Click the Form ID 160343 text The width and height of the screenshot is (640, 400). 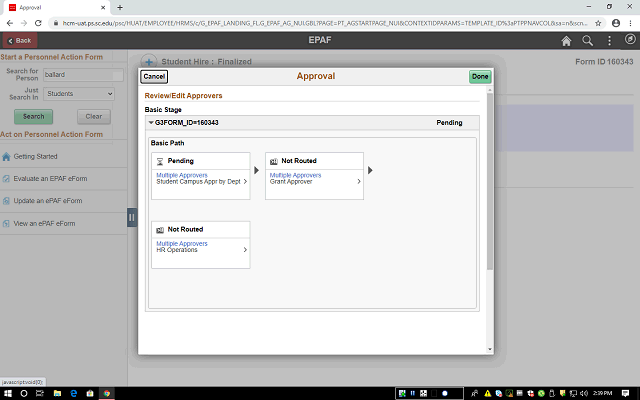pyautogui.click(x=604, y=62)
